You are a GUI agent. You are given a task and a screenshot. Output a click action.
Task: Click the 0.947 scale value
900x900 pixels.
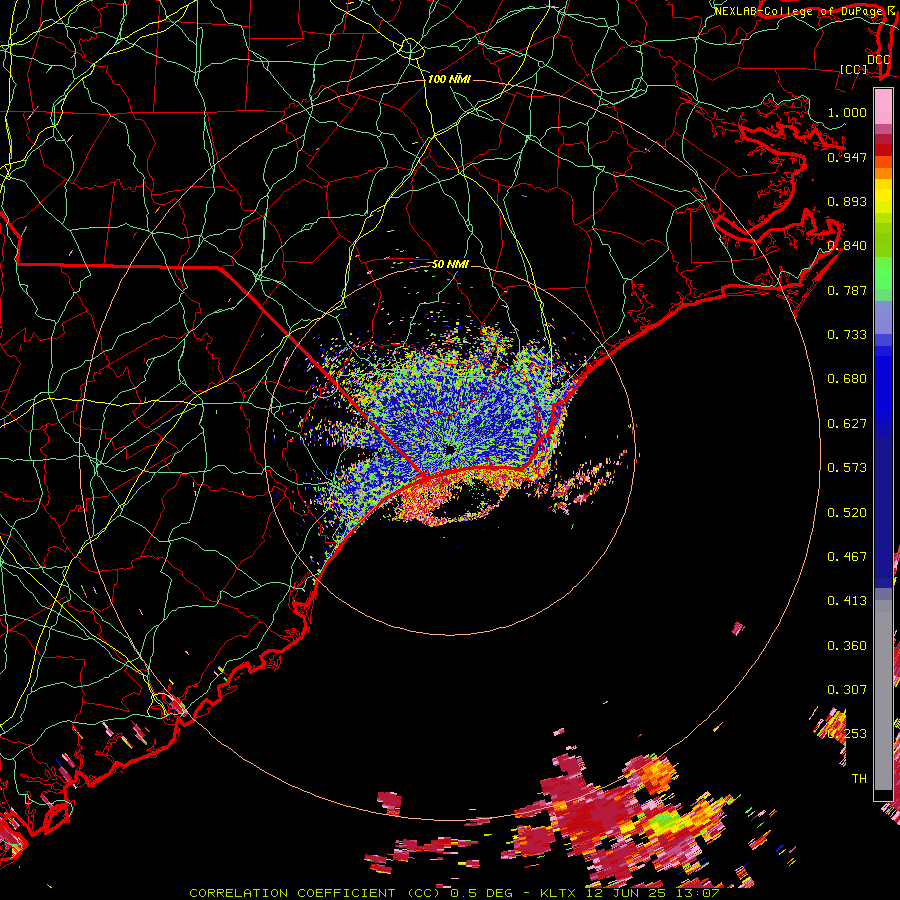click(847, 157)
